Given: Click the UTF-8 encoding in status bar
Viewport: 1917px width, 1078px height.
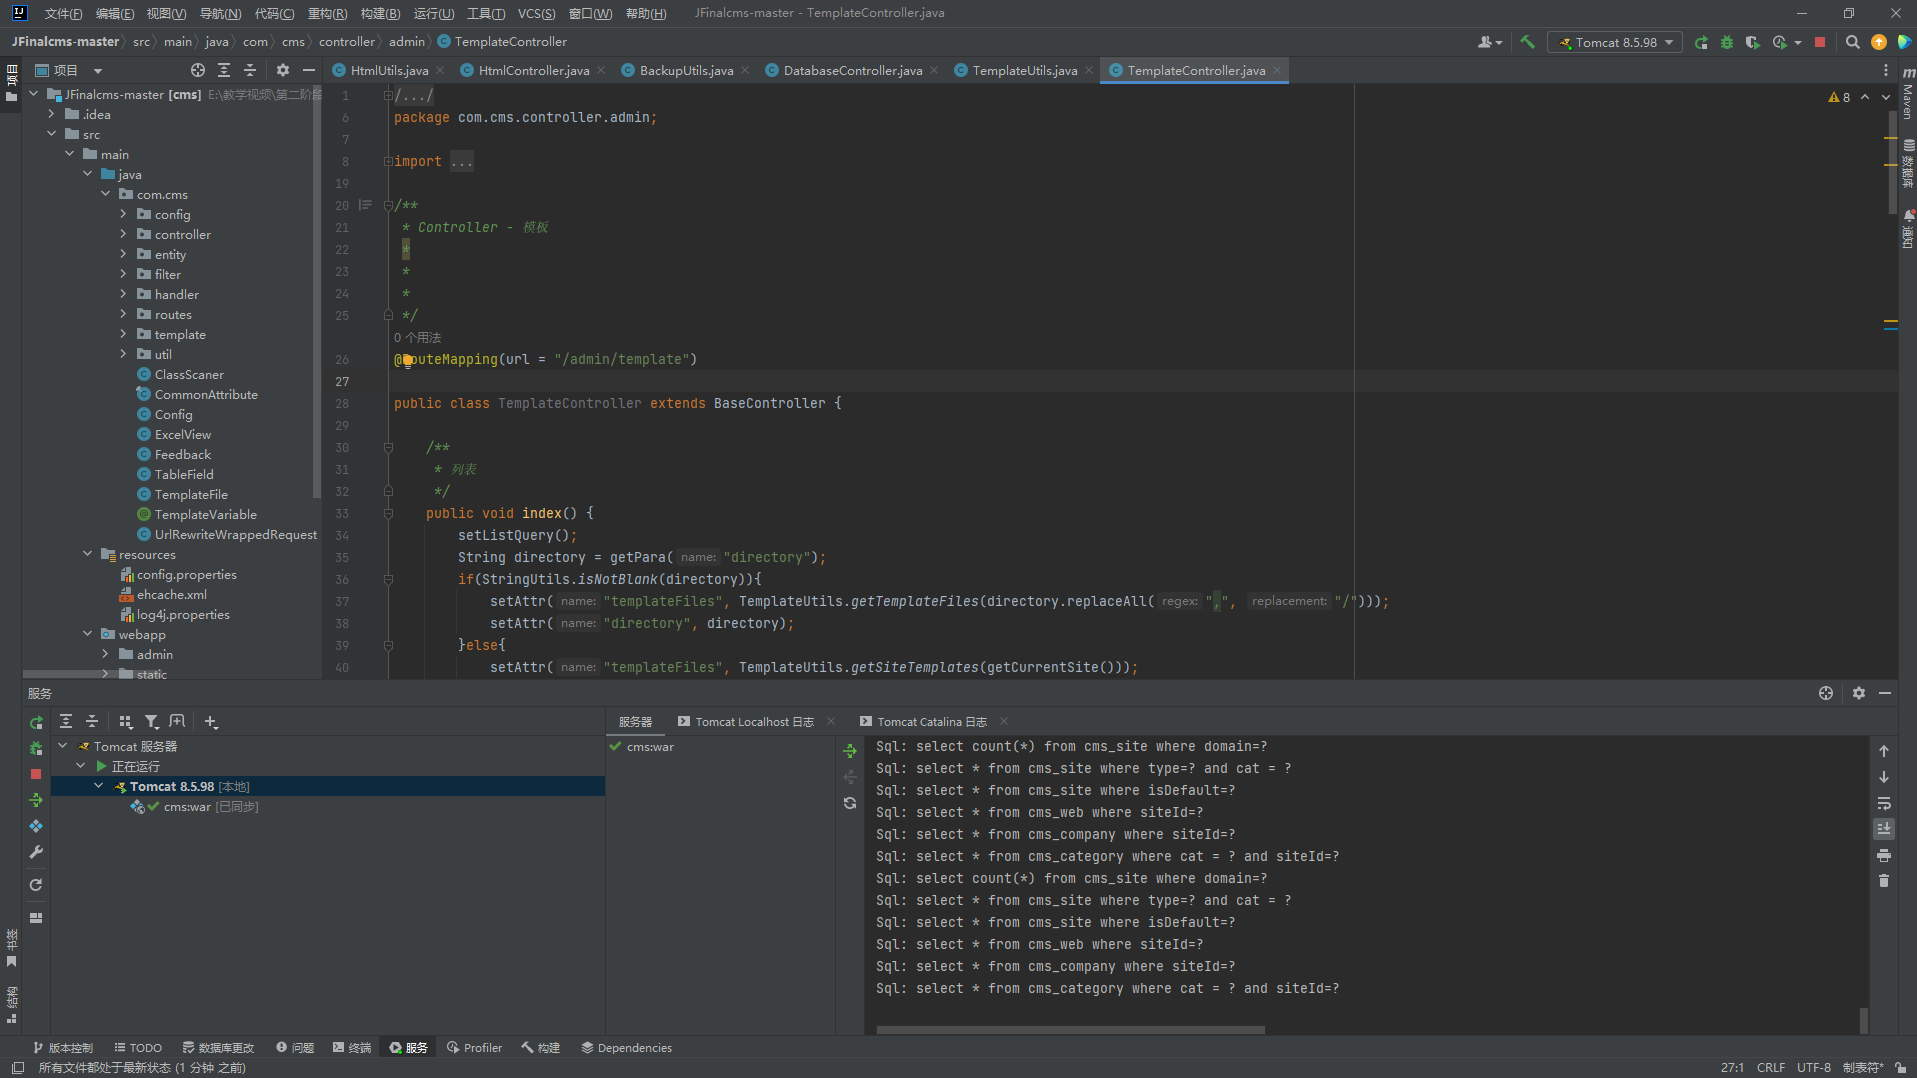Looking at the screenshot, I should pos(1813,1067).
